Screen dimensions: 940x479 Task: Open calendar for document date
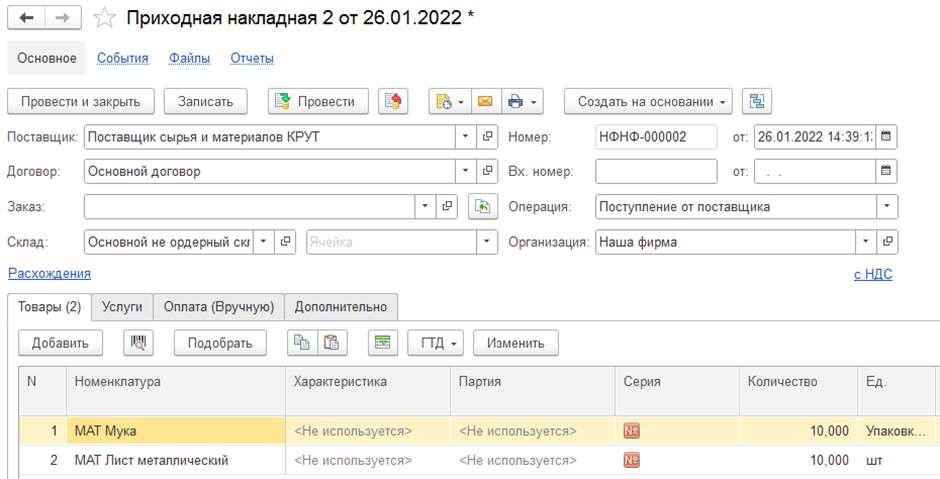[x=886, y=136]
